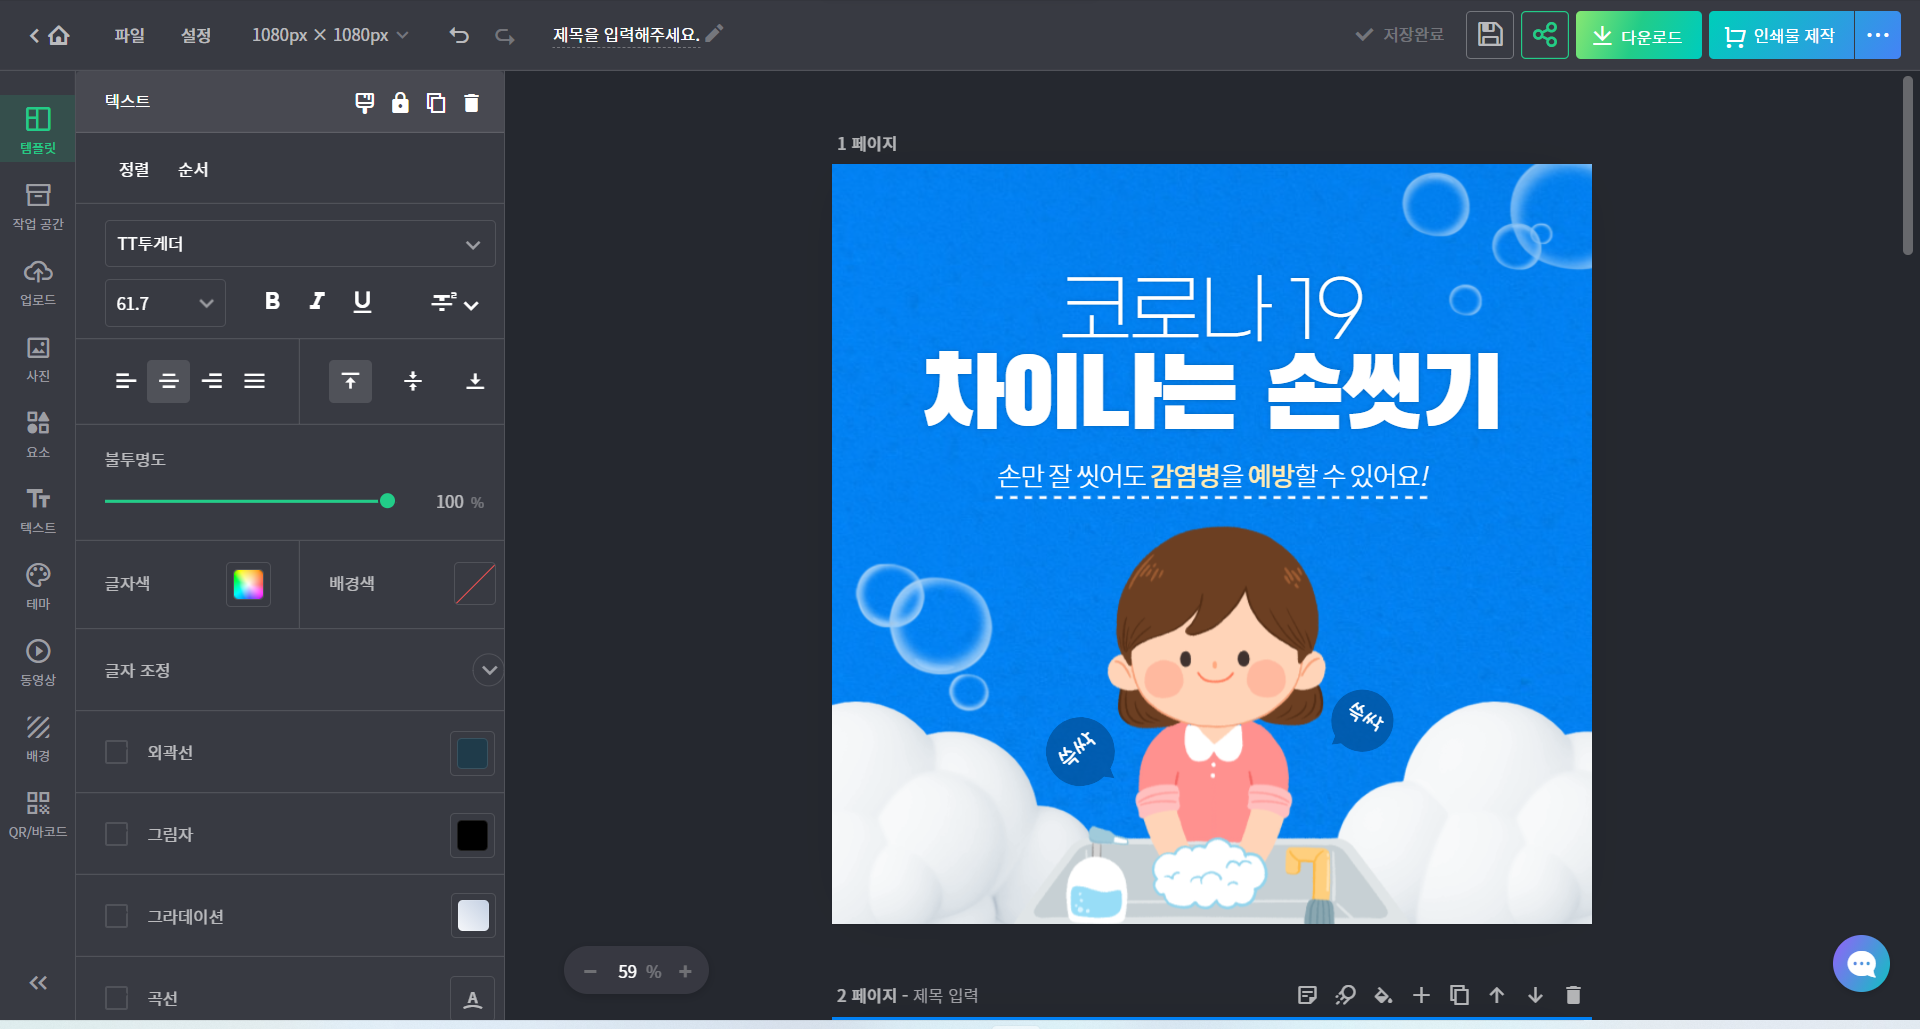This screenshot has height=1029, width=1920.
Task: Open the 배경색 empty color swatch
Action: tap(475, 584)
